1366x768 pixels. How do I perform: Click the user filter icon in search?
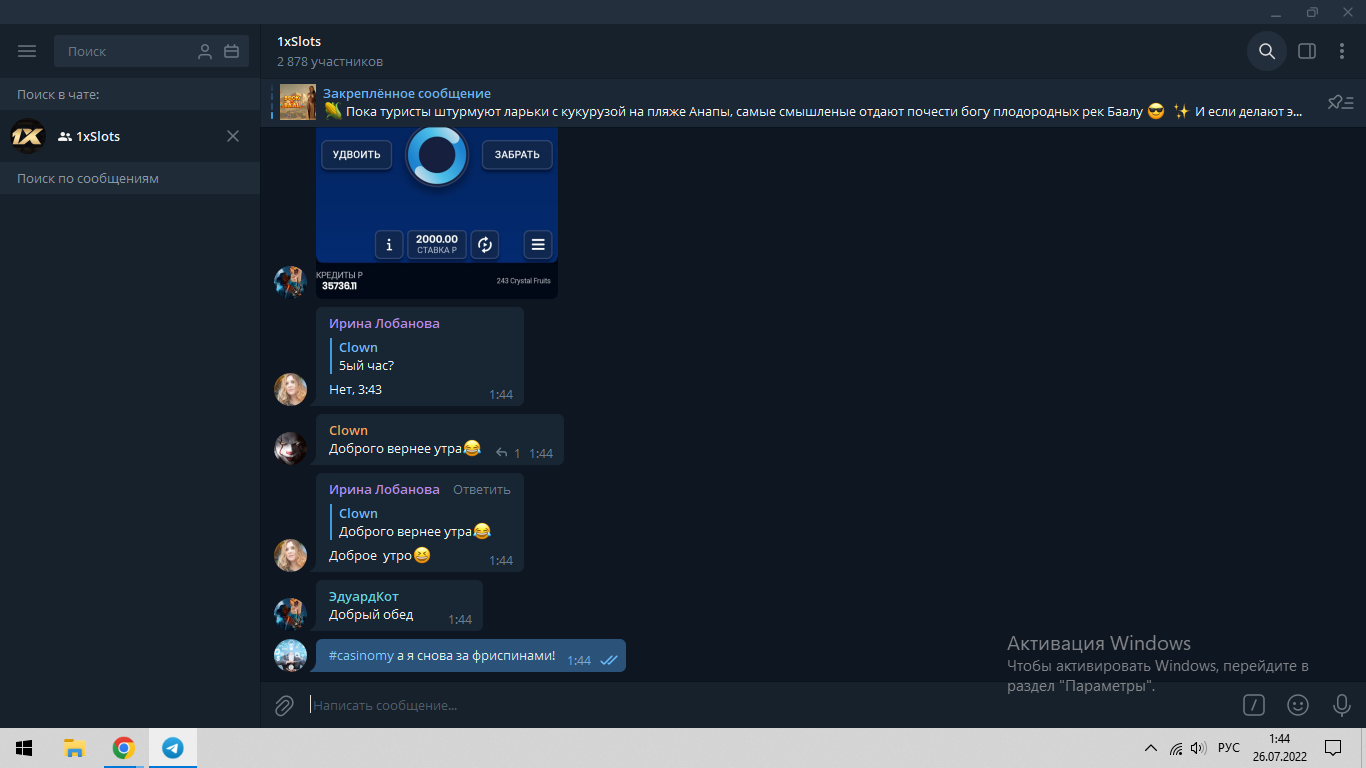pos(205,51)
